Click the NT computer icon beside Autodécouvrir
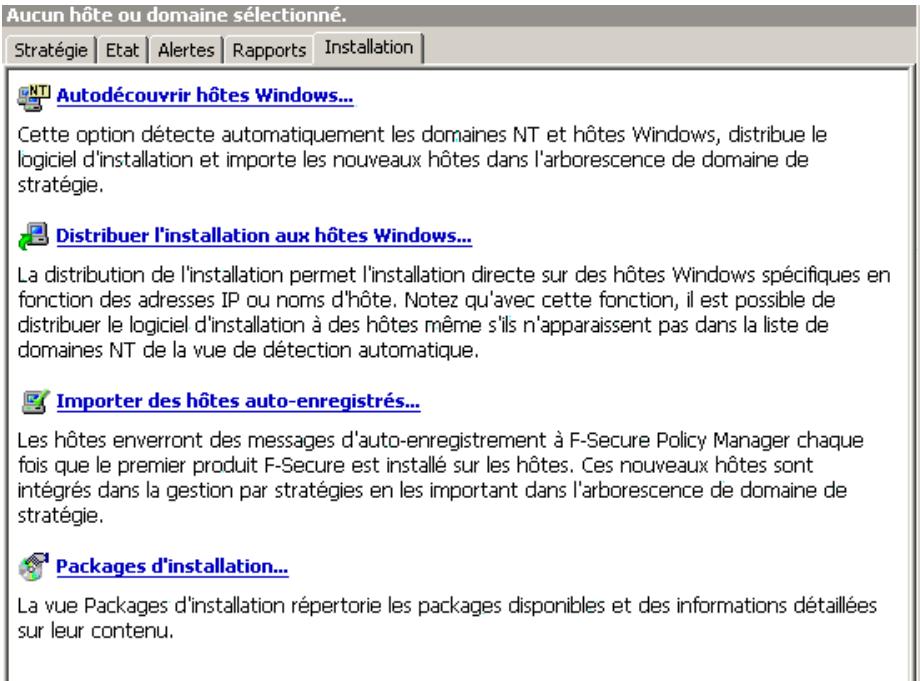Screen dimensions: 920x681 34,97
